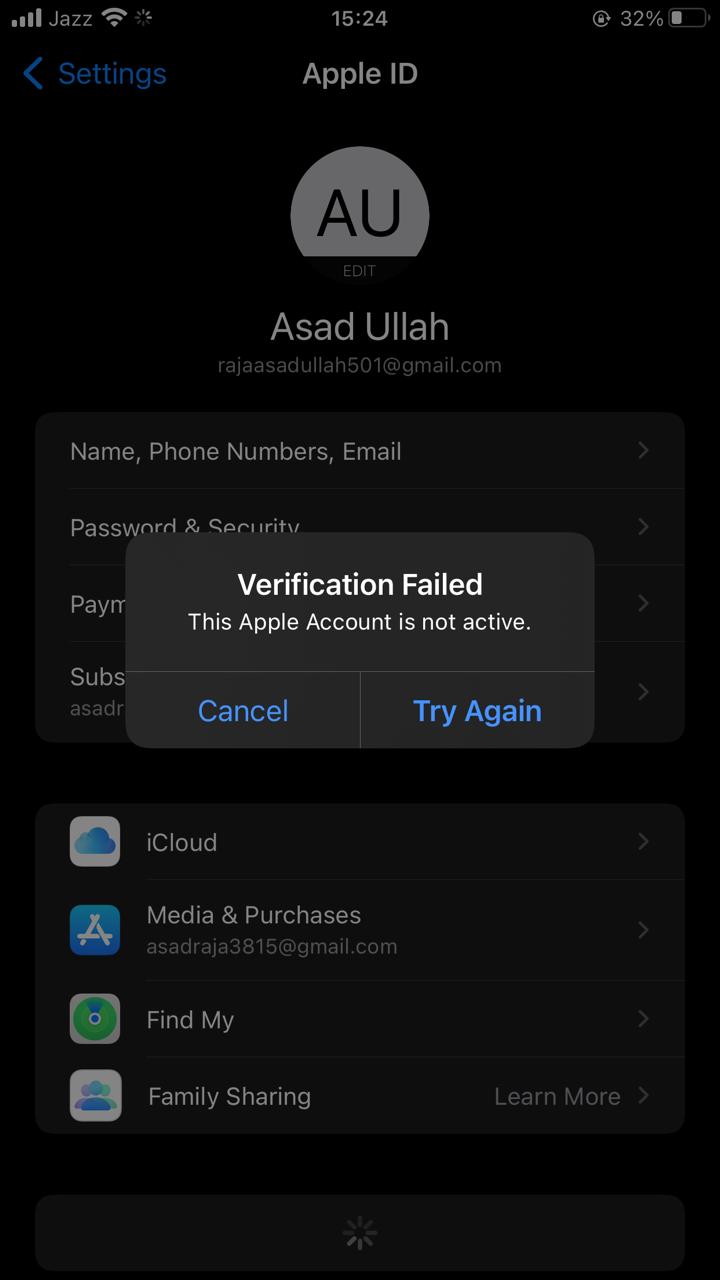Tap the iCloud cloud icon
The height and width of the screenshot is (1280, 720).
pyautogui.click(x=95, y=841)
